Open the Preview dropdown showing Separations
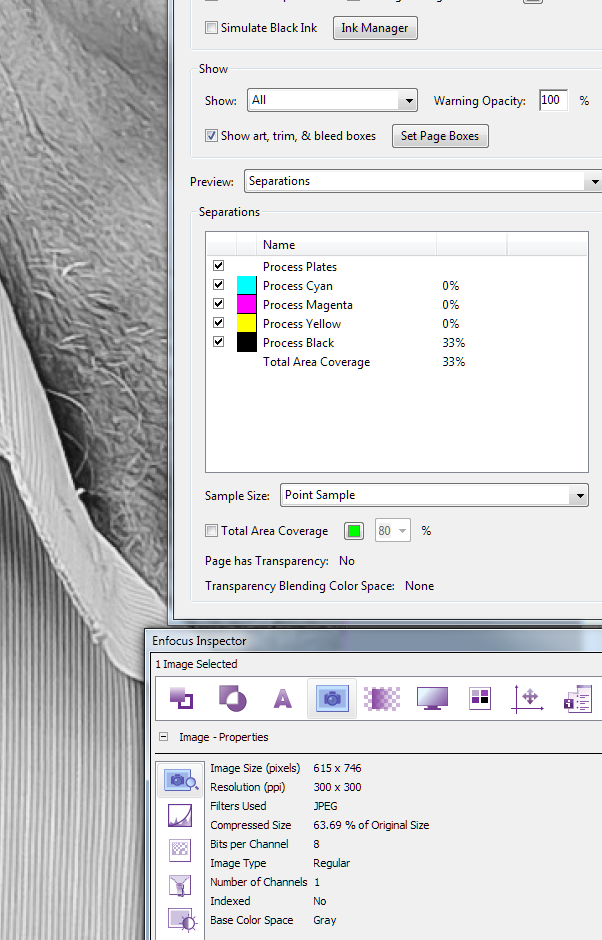Image resolution: width=602 pixels, height=940 pixels. pyautogui.click(x=422, y=181)
